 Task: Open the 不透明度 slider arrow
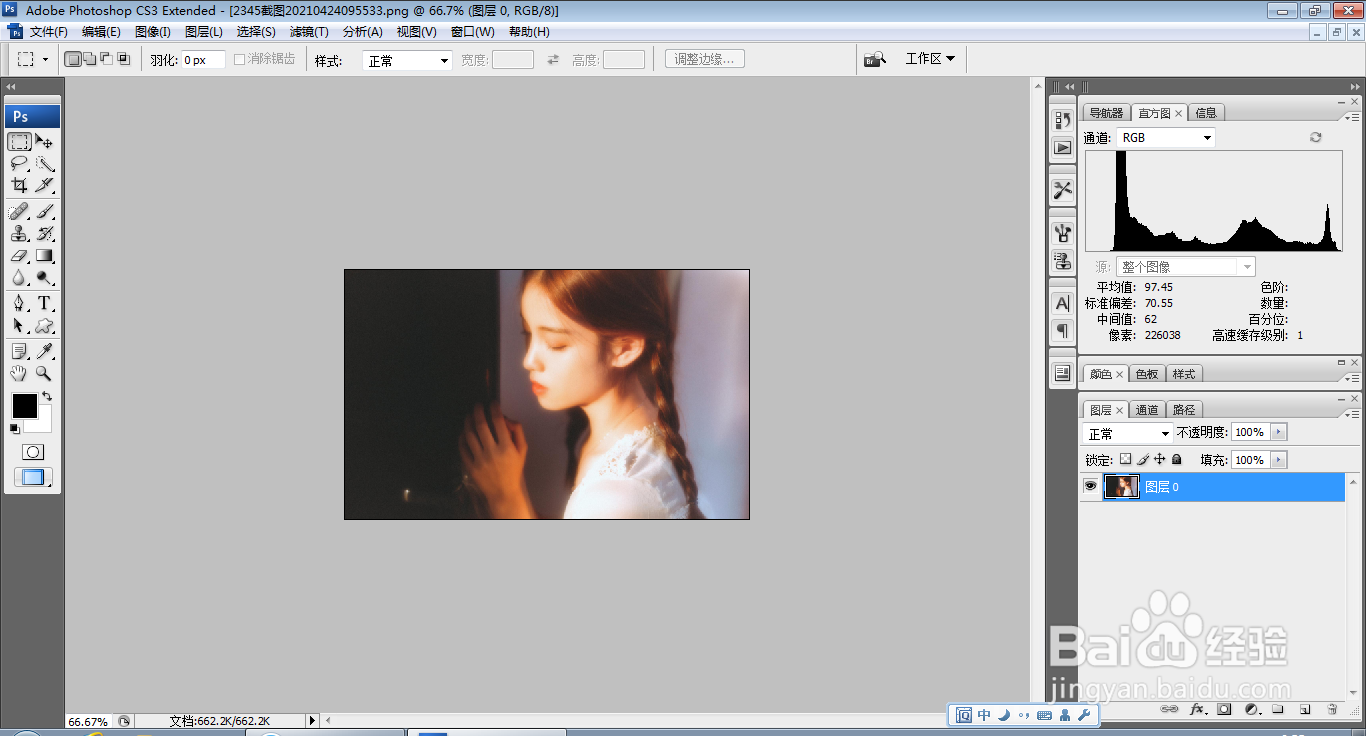pyautogui.click(x=1278, y=432)
